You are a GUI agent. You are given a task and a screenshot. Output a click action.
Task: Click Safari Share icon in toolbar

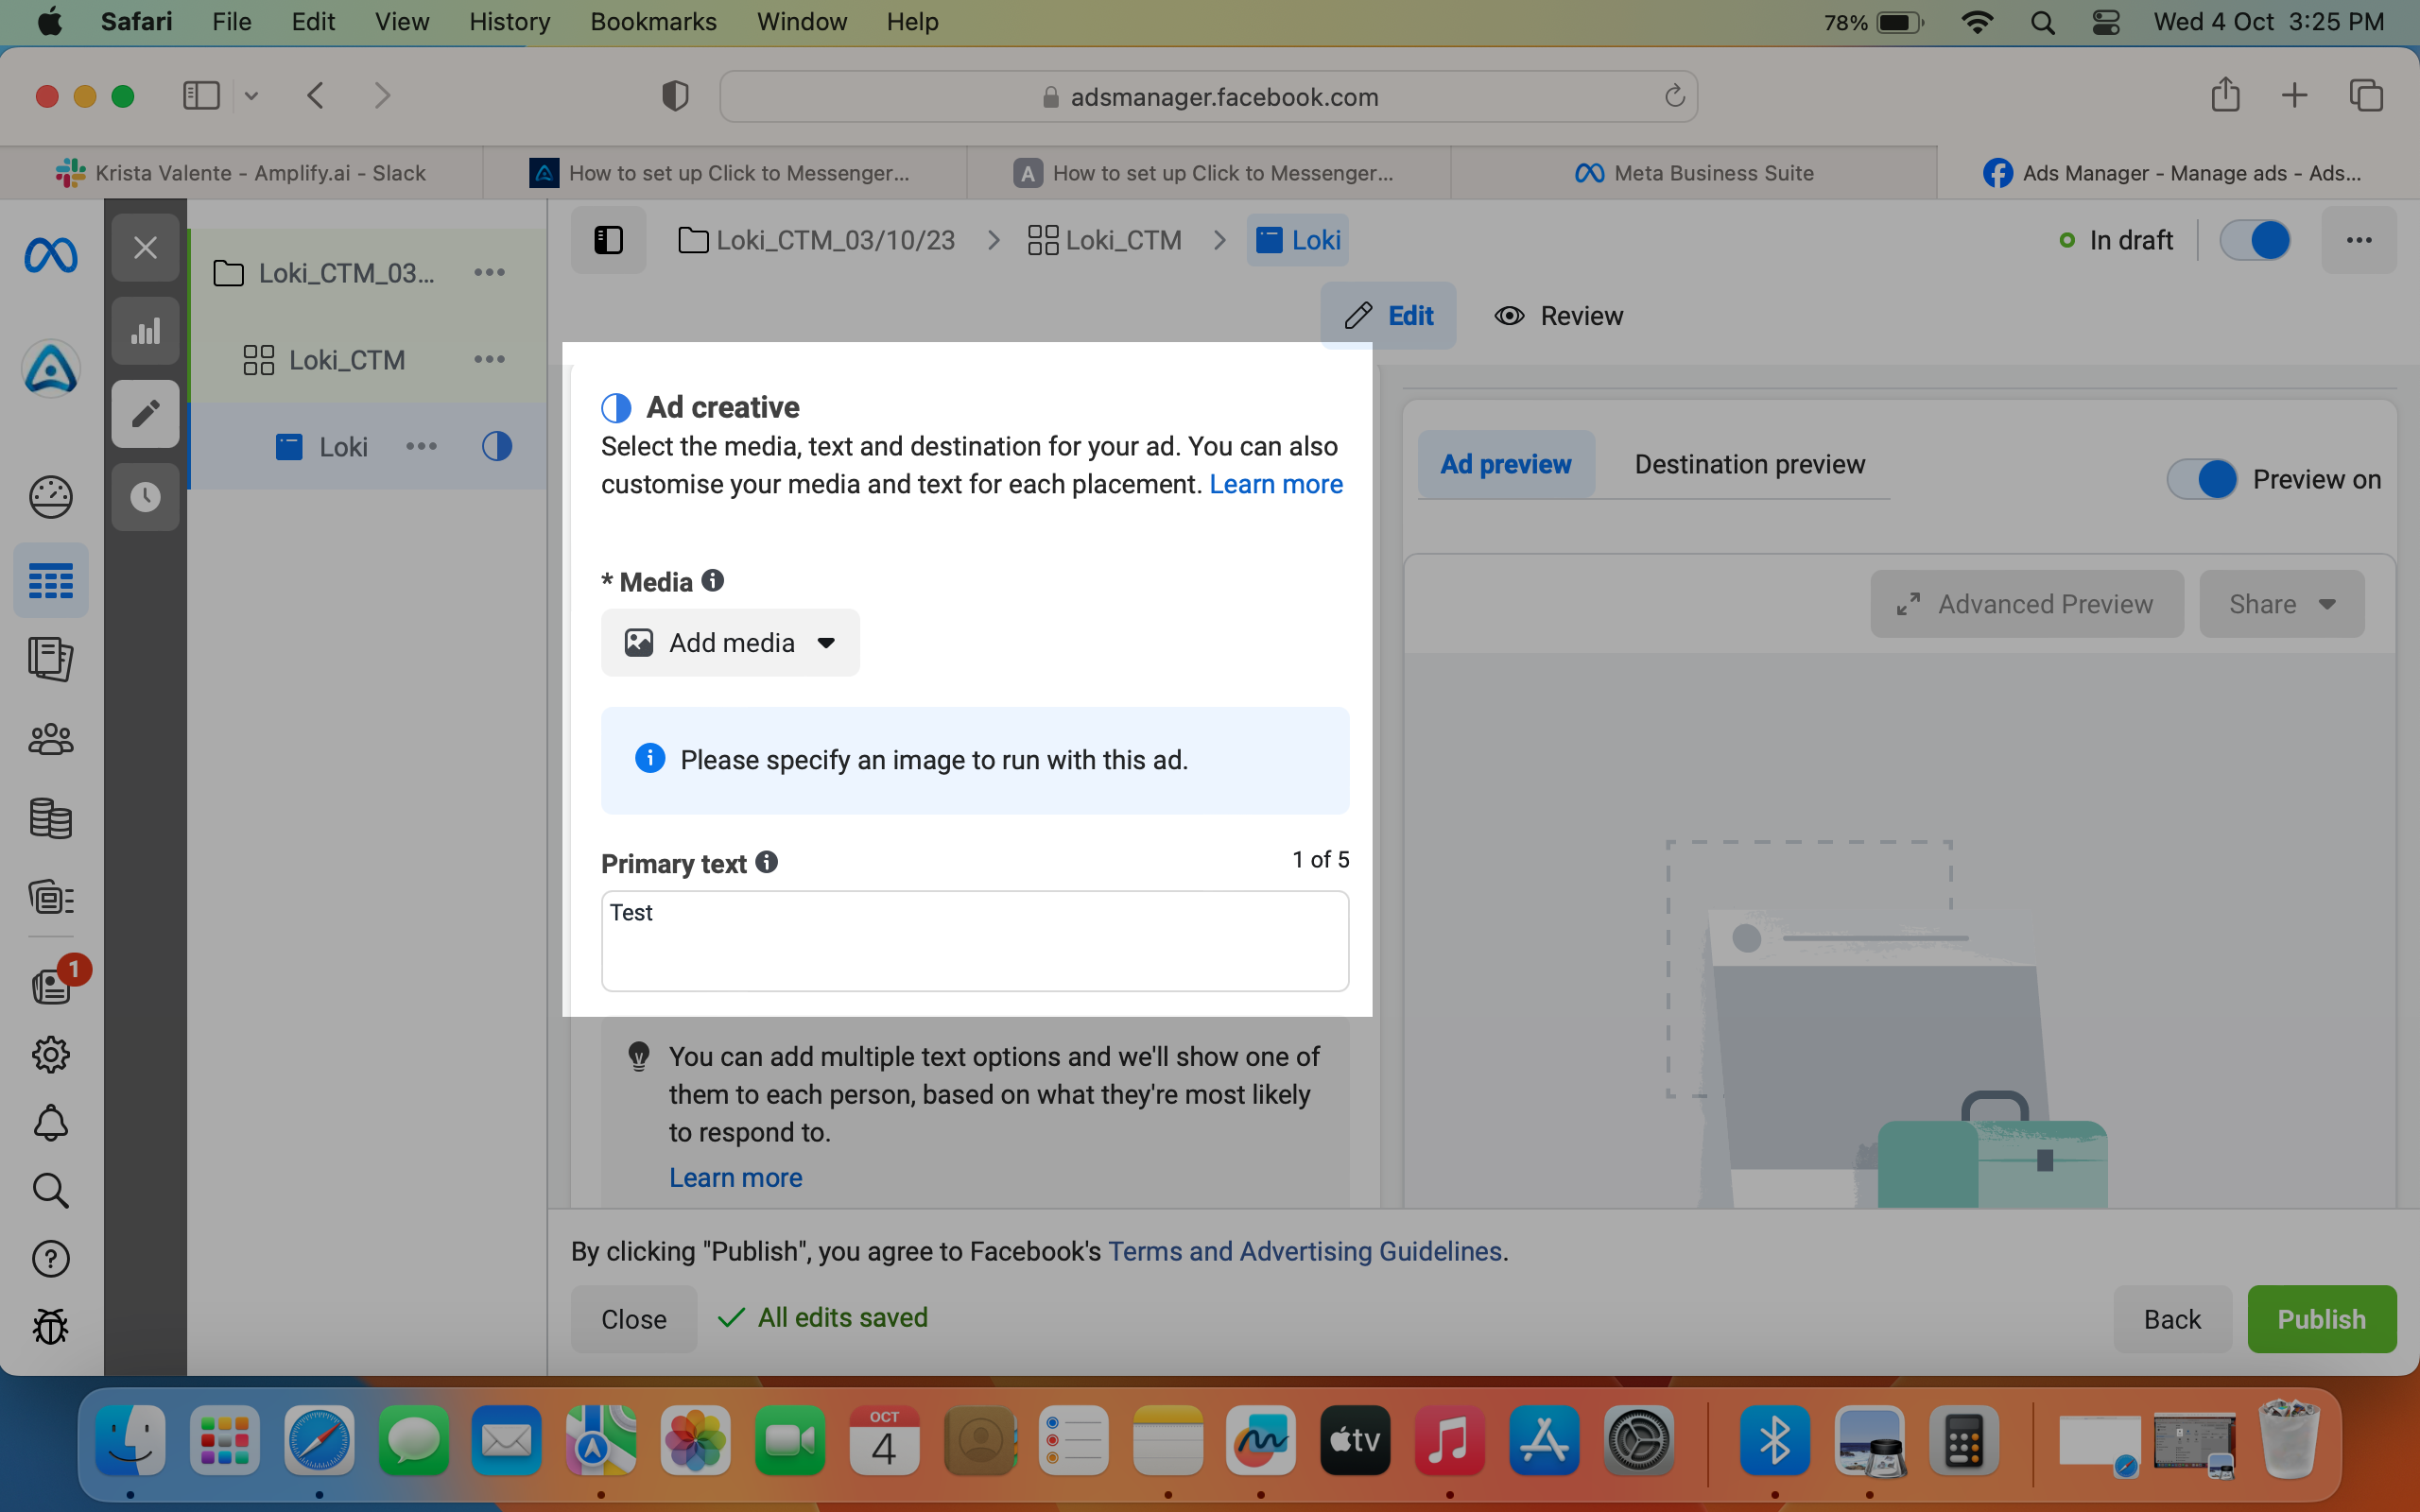point(2225,95)
